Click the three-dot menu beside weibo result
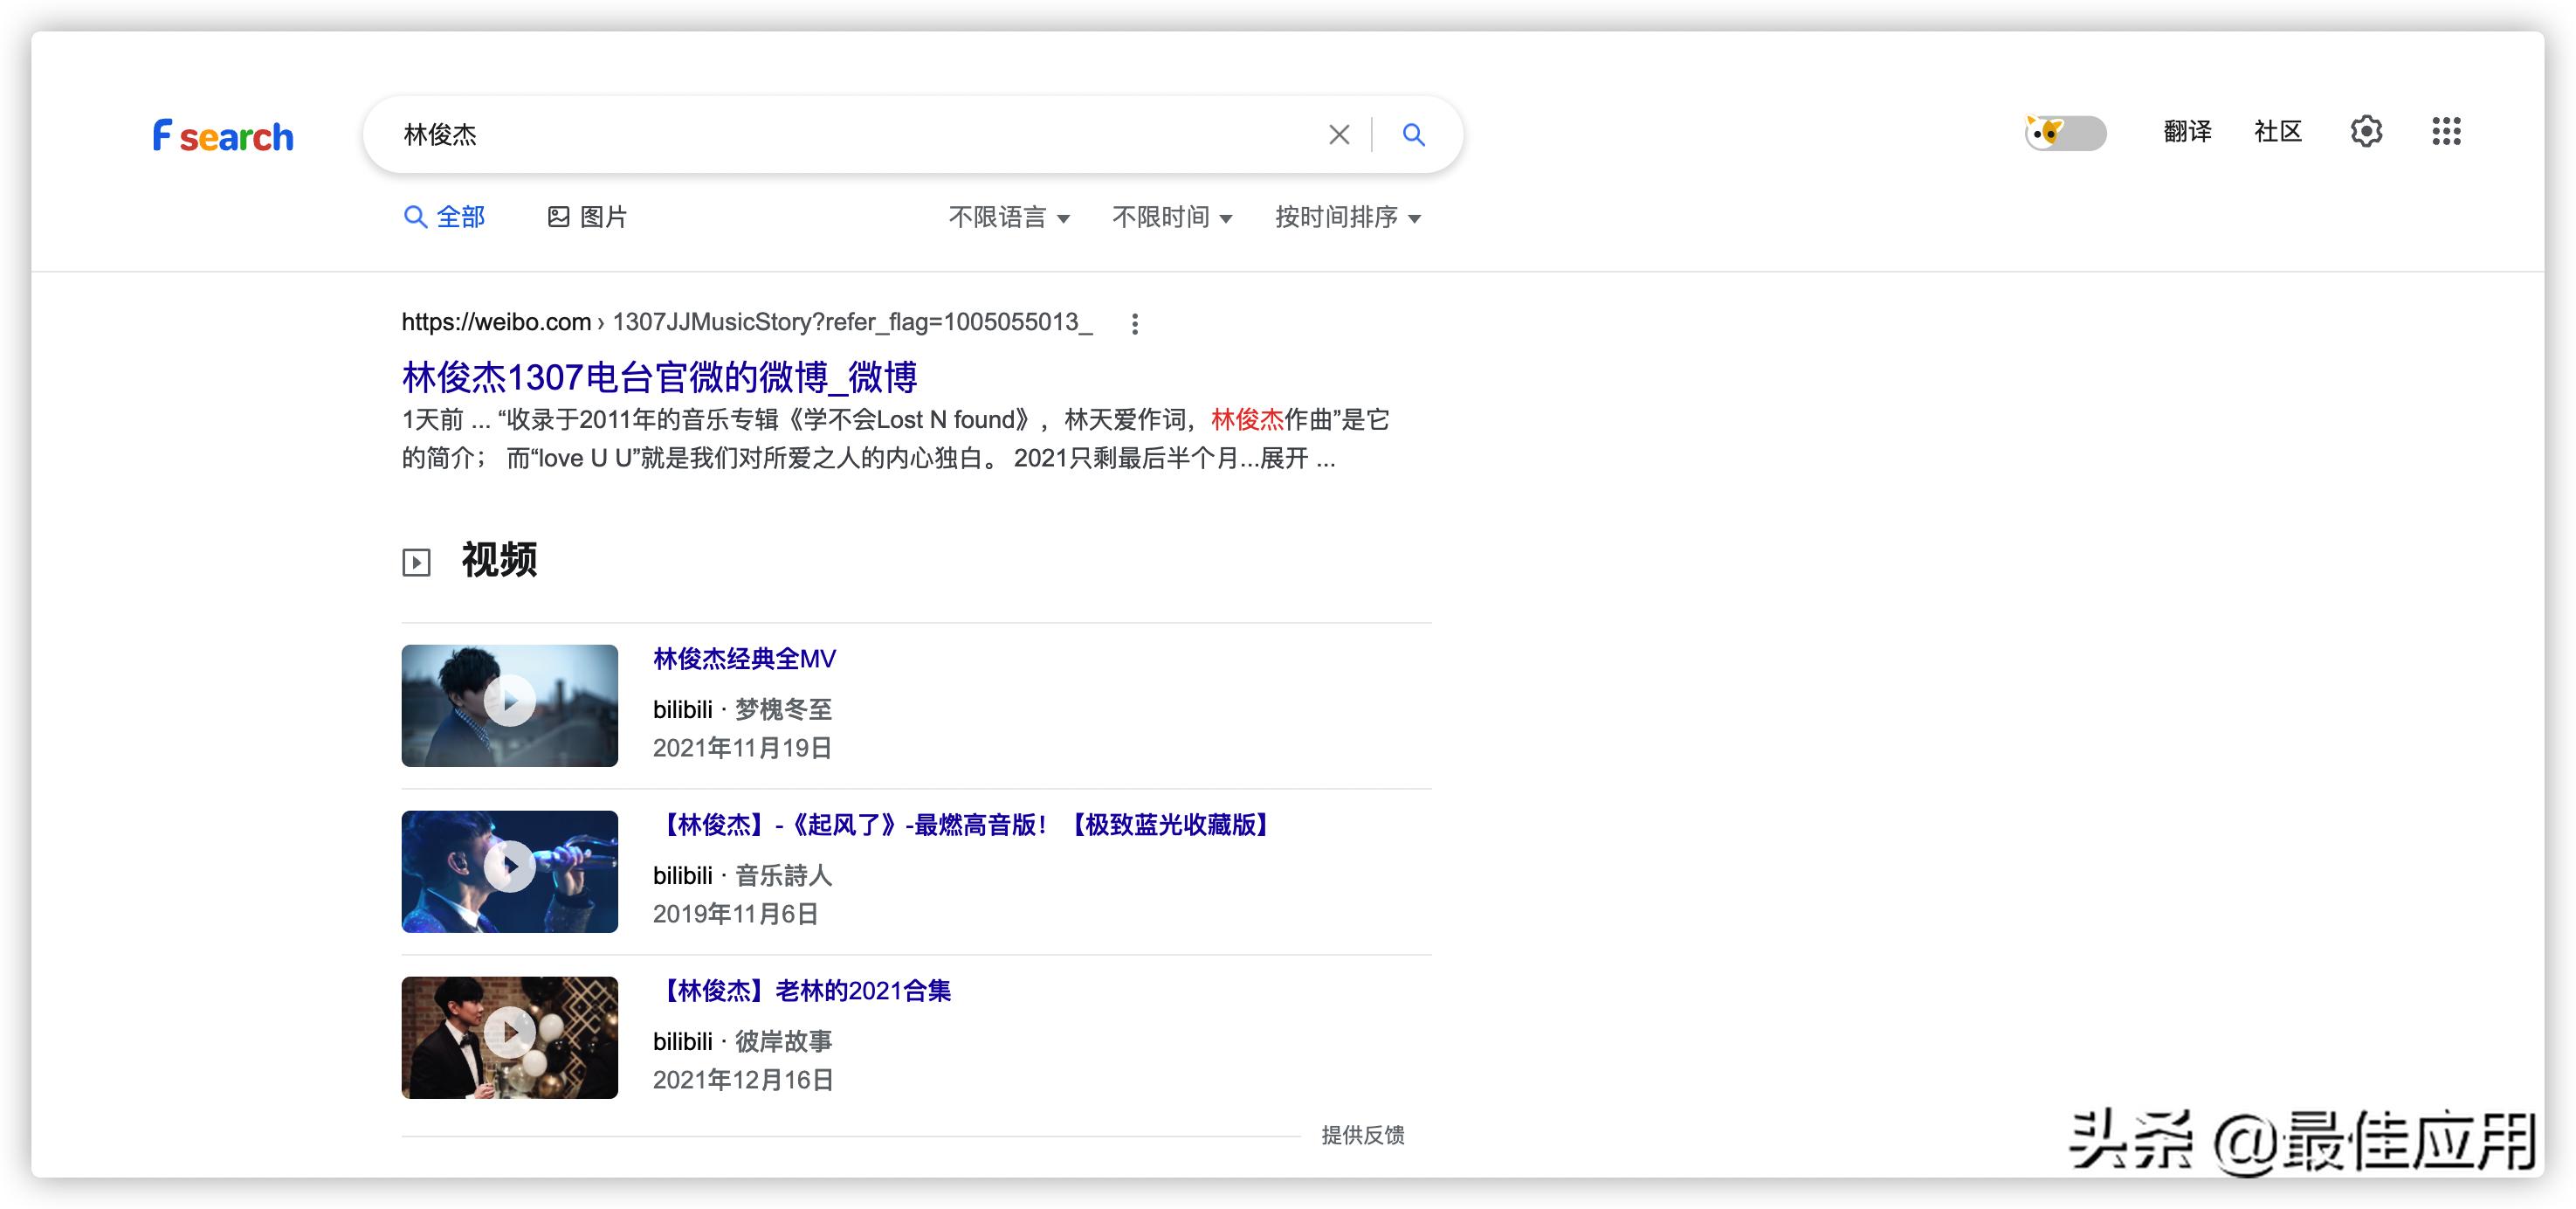The width and height of the screenshot is (2576, 1209). pyautogui.click(x=1134, y=323)
